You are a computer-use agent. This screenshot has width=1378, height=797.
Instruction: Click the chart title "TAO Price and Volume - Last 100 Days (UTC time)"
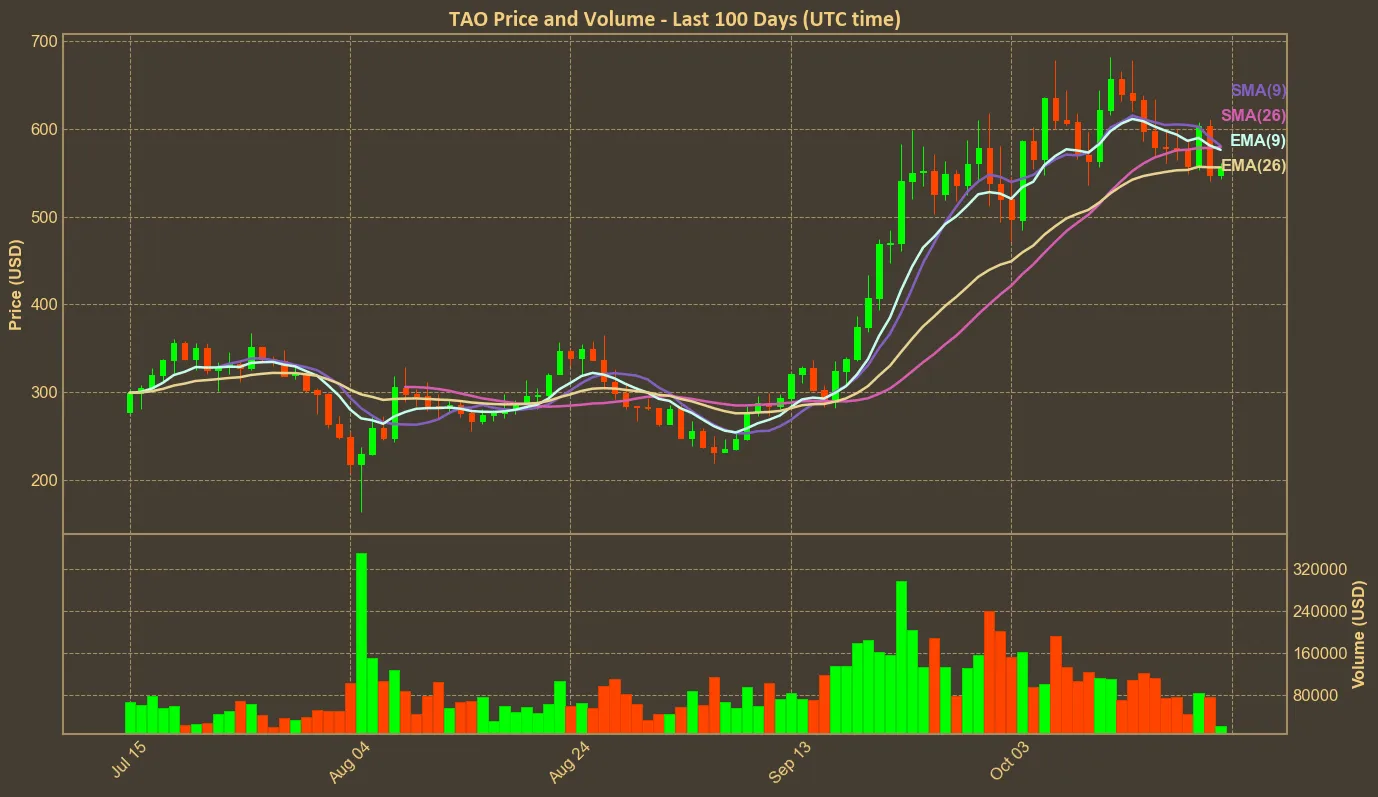[x=675, y=18]
